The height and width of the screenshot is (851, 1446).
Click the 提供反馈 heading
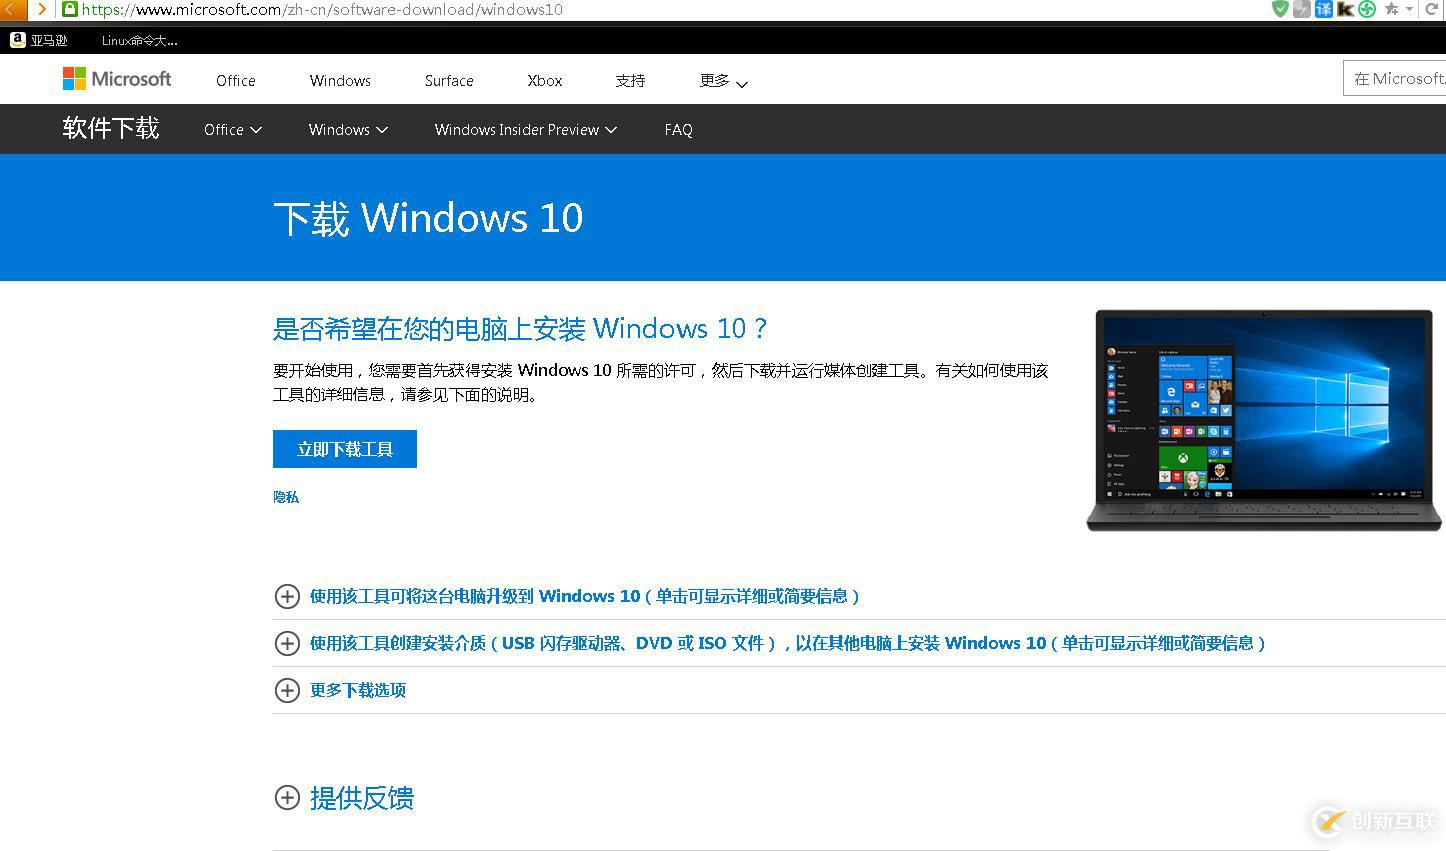362,798
